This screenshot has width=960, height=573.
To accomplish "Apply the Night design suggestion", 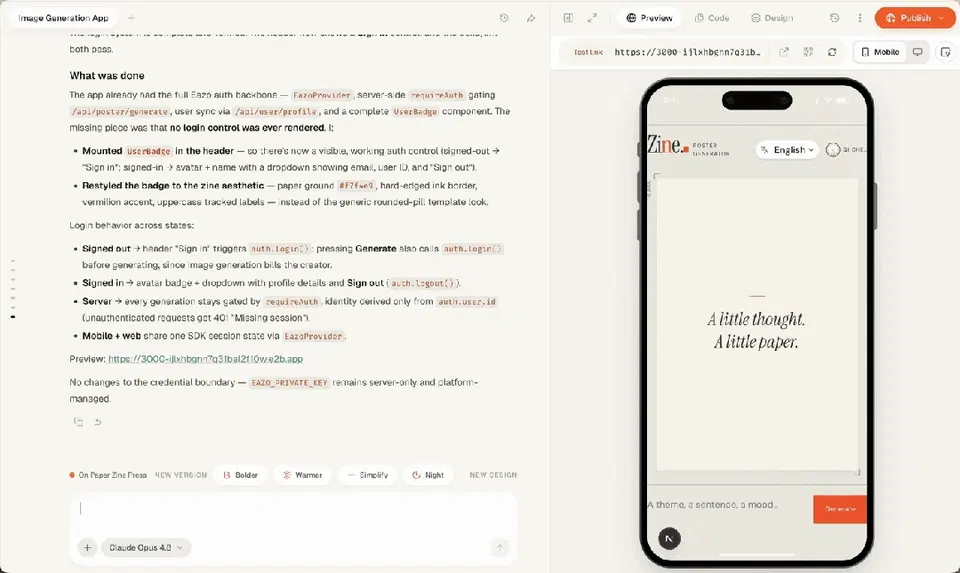I will pyautogui.click(x=428, y=475).
